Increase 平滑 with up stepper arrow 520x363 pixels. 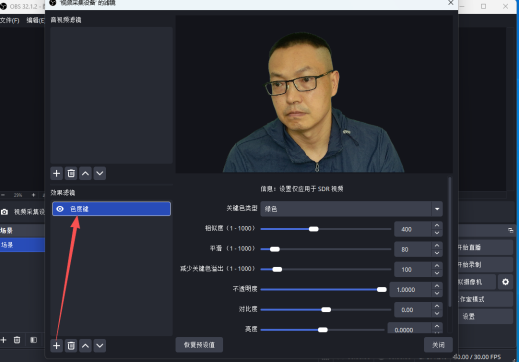click(x=437, y=245)
